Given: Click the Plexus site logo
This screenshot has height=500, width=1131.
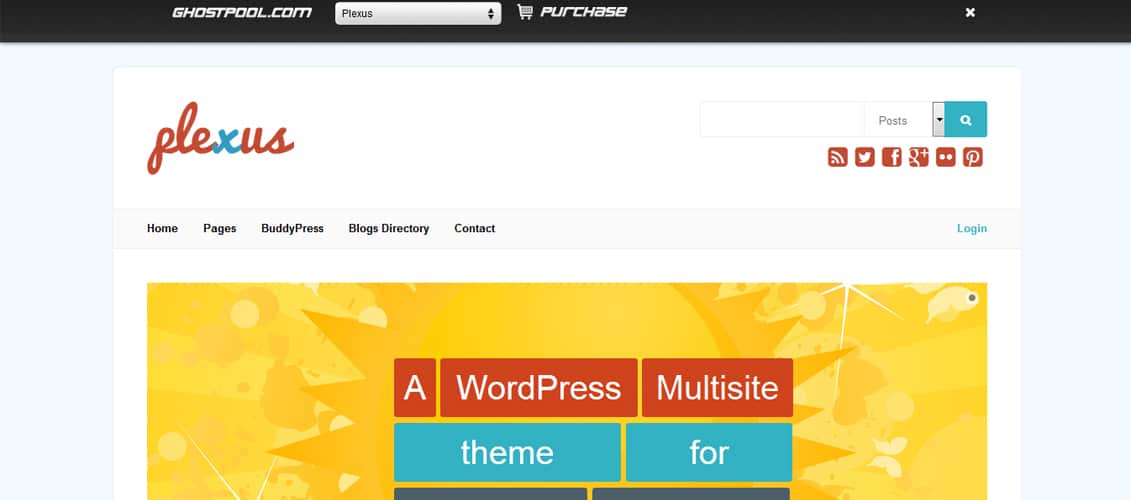Looking at the screenshot, I should tap(221, 138).
